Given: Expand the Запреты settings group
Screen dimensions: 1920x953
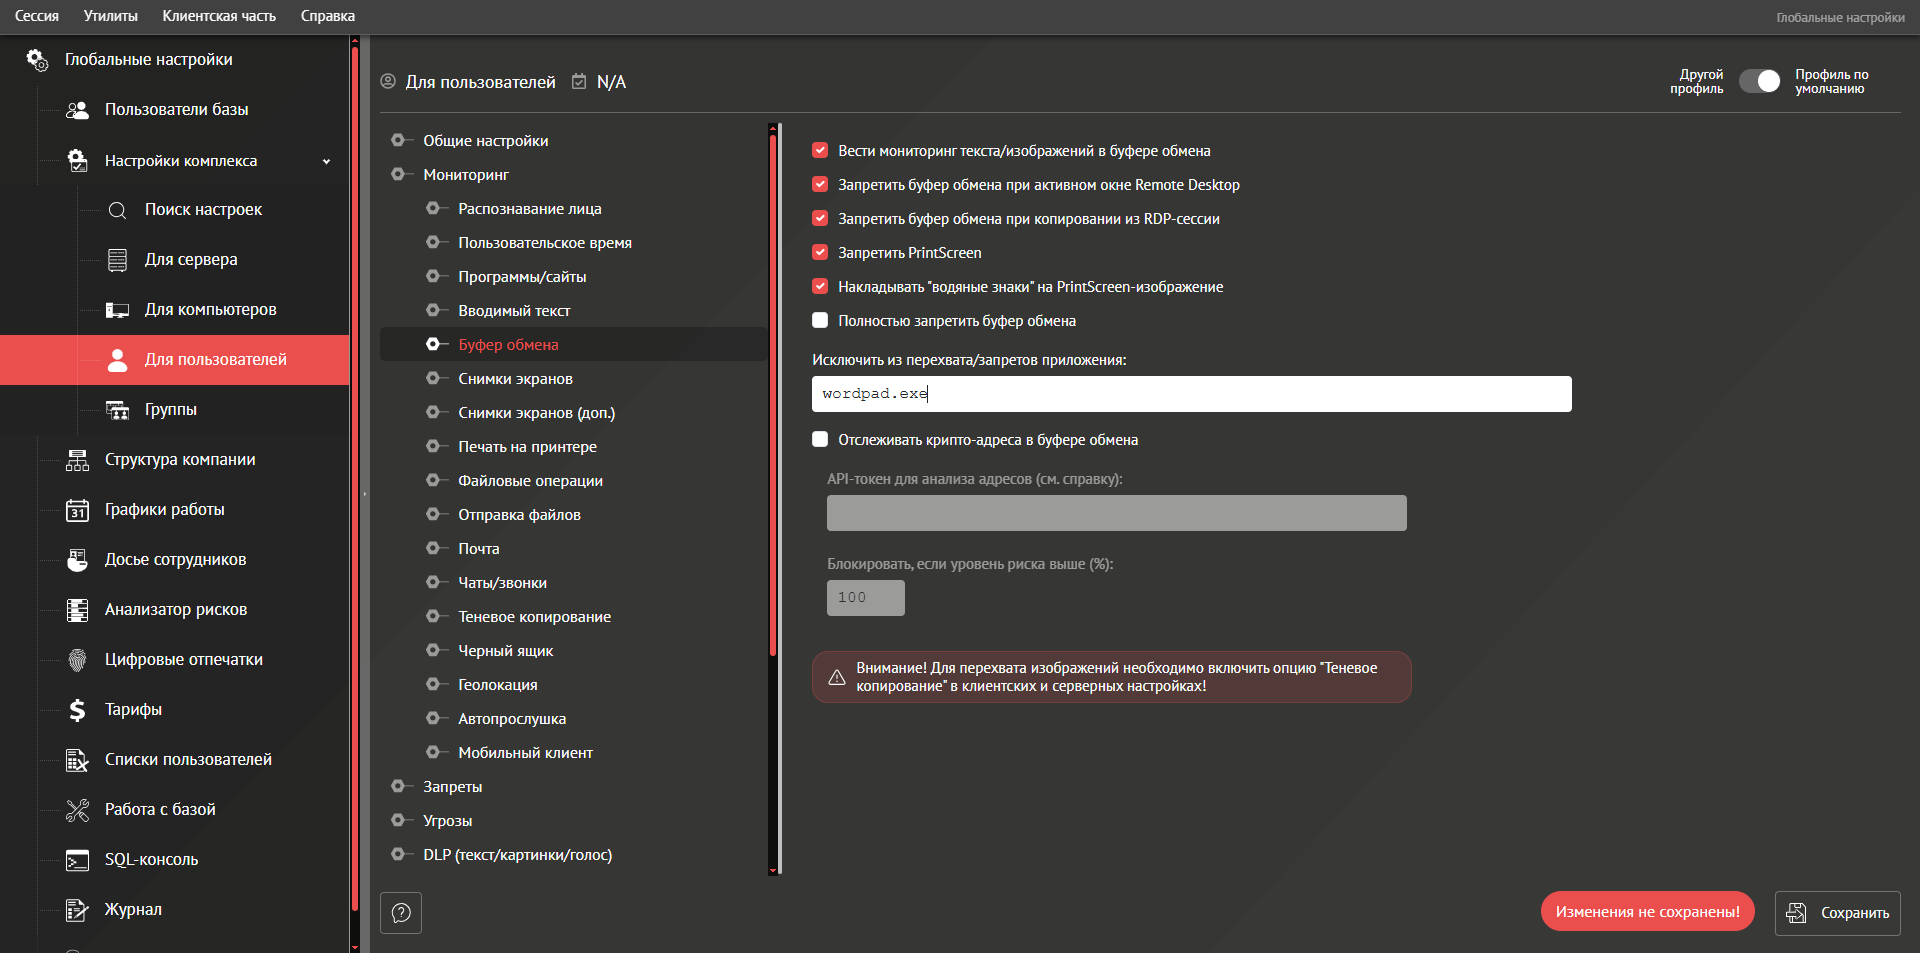Looking at the screenshot, I should (x=452, y=787).
